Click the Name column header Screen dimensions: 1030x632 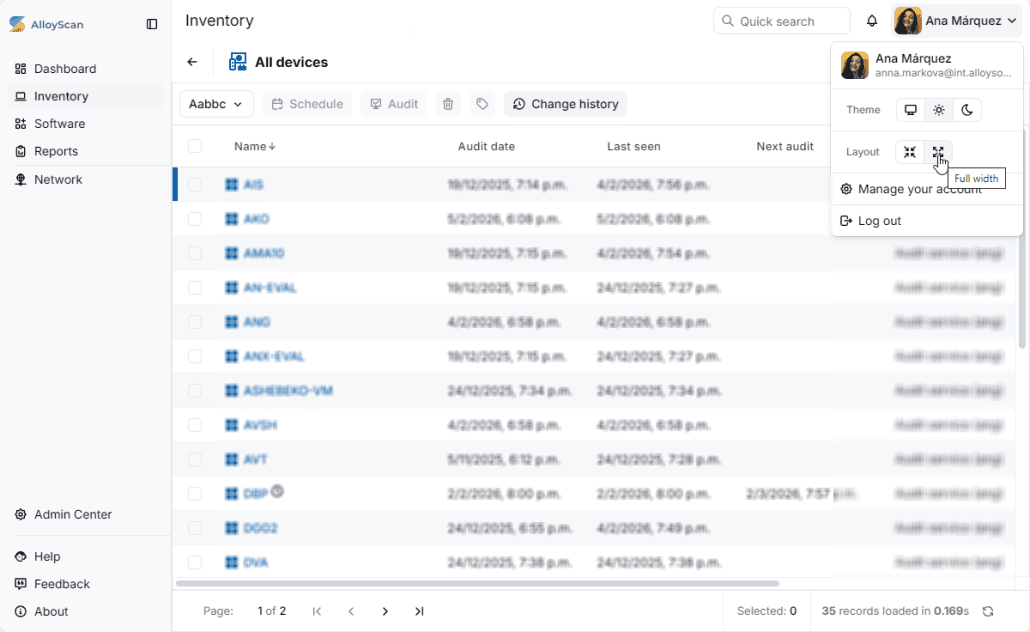[250, 147]
